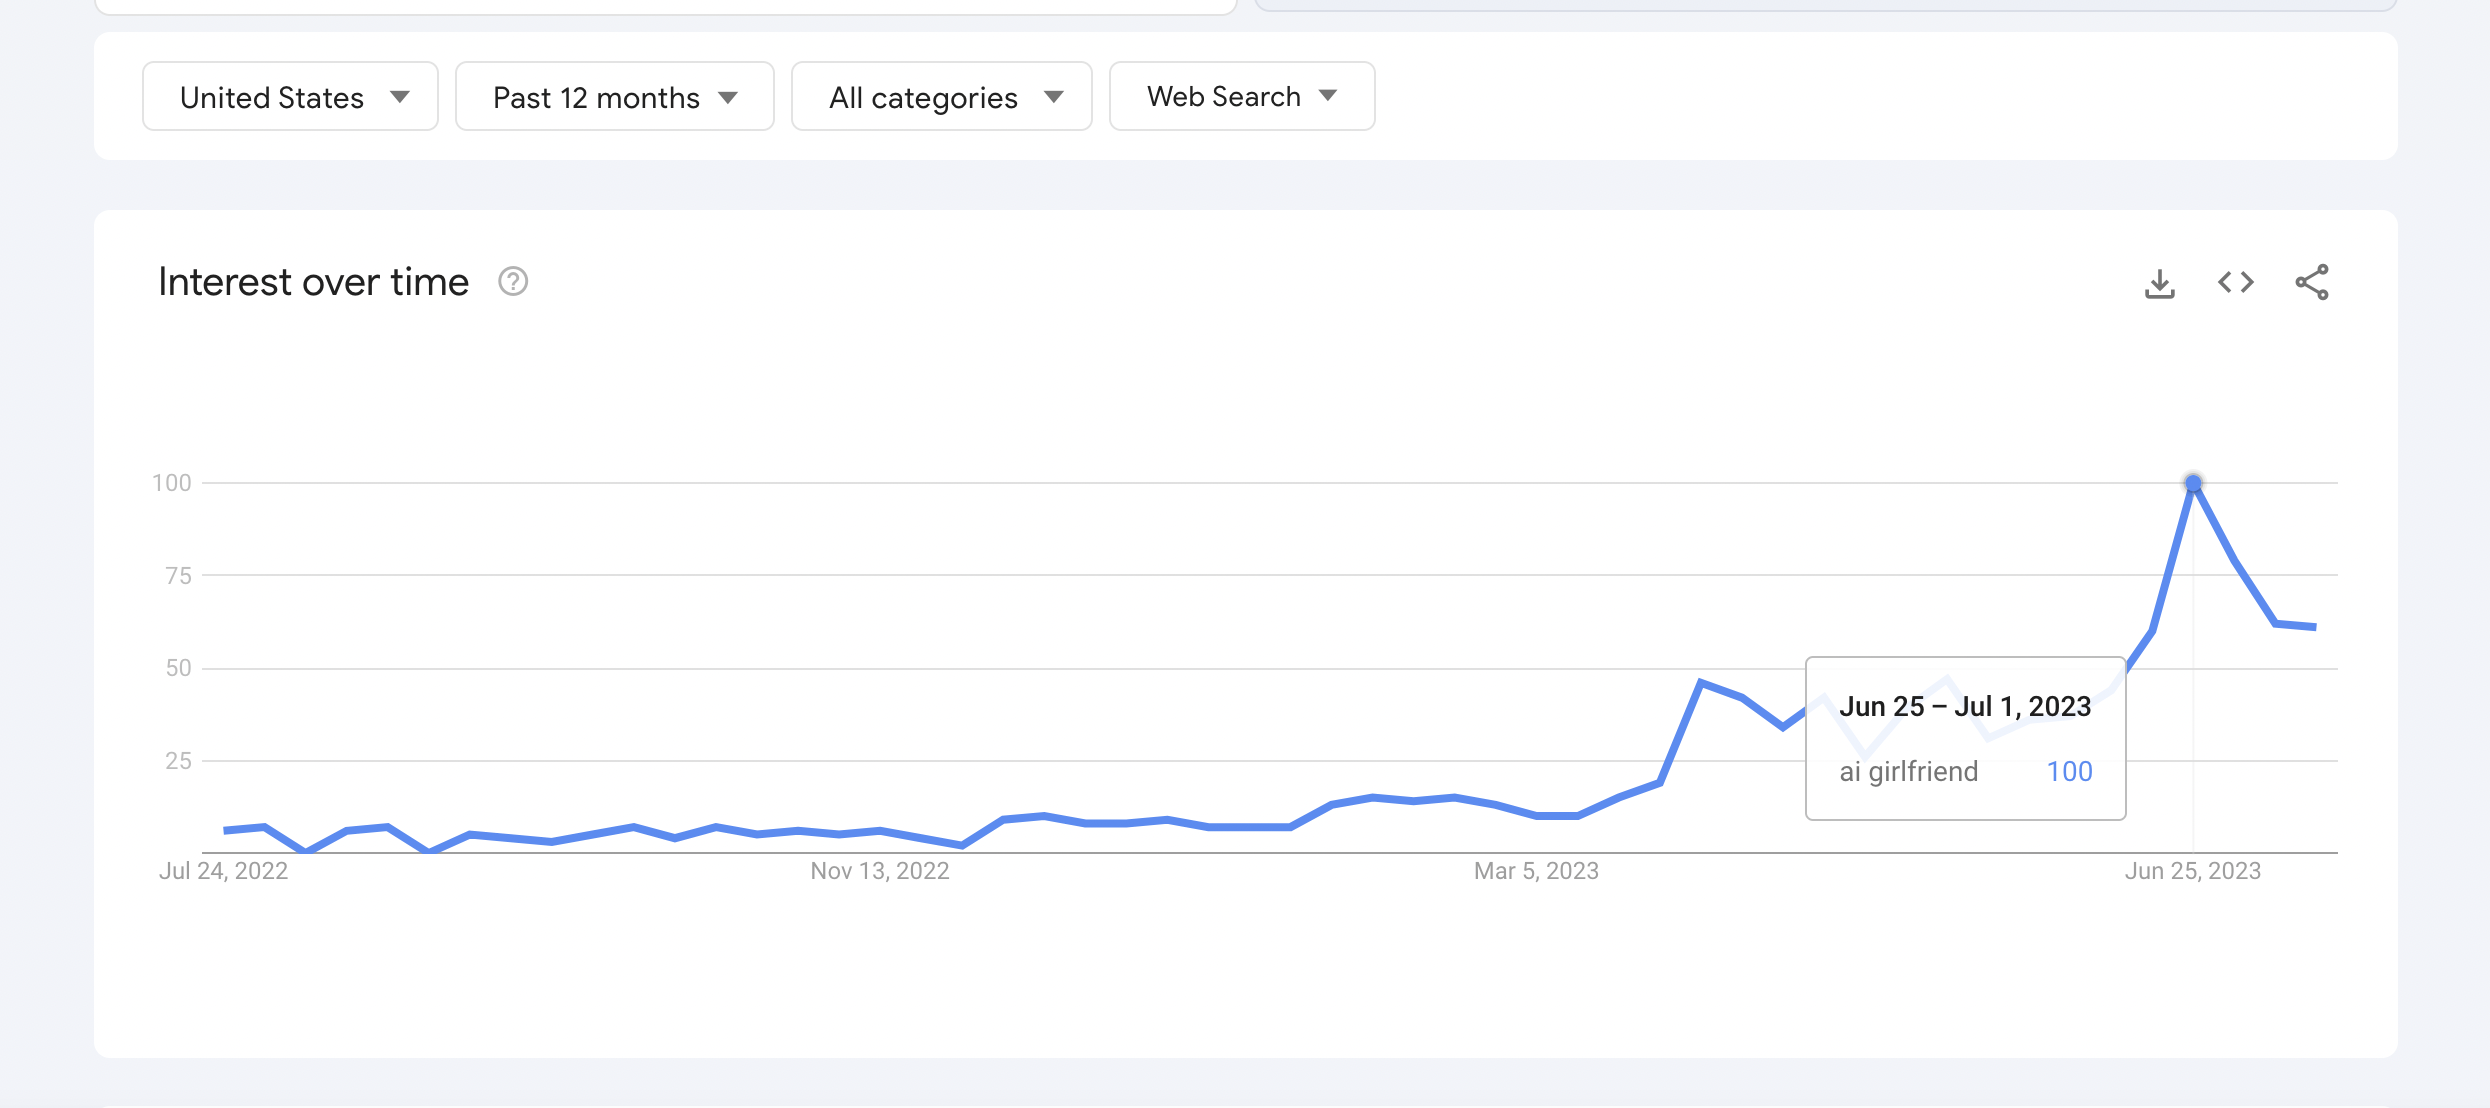This screenshot has width=2490, height=1108.
Task: Click the highlighted peak data point
Action: pyautogui.click(x=2193, y=484)
